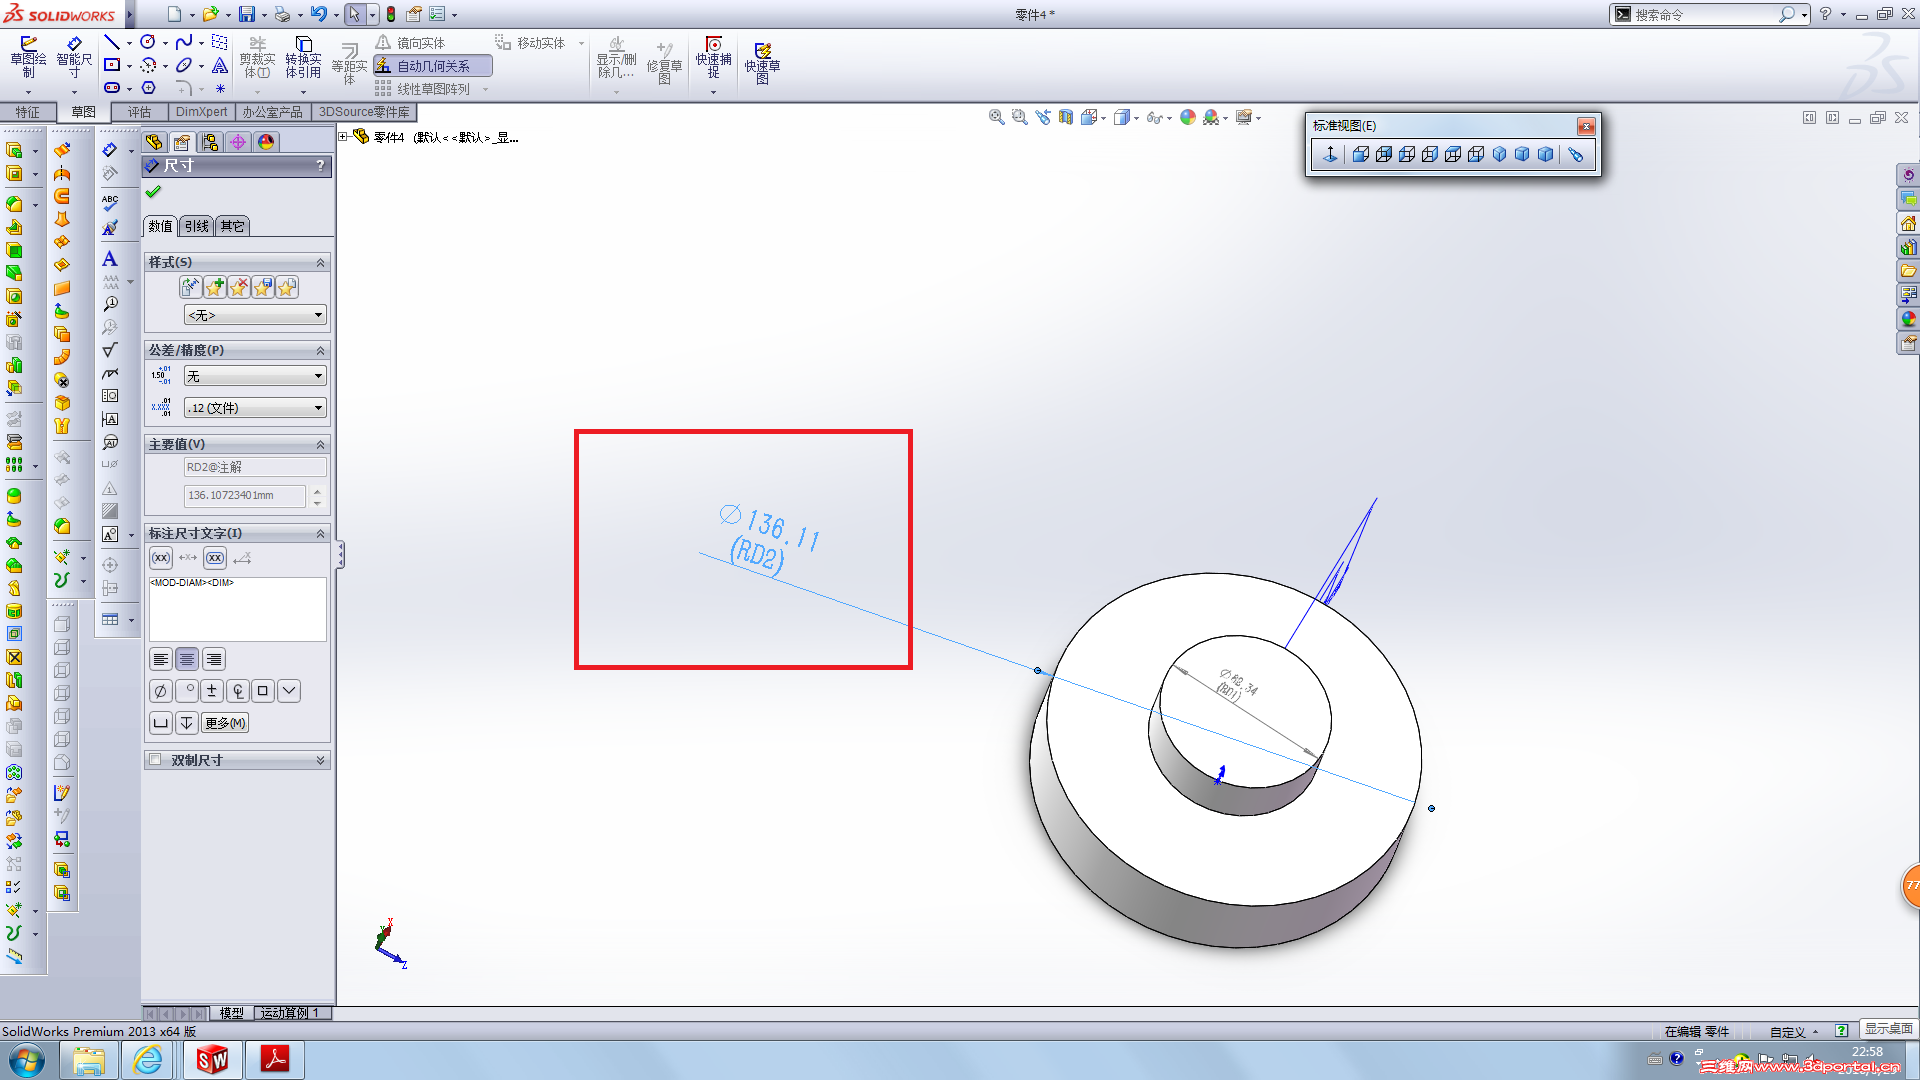Screen dimensions: 1920x1080
Task: Insert the diameter symbol button
Action: tap(160, 691)
